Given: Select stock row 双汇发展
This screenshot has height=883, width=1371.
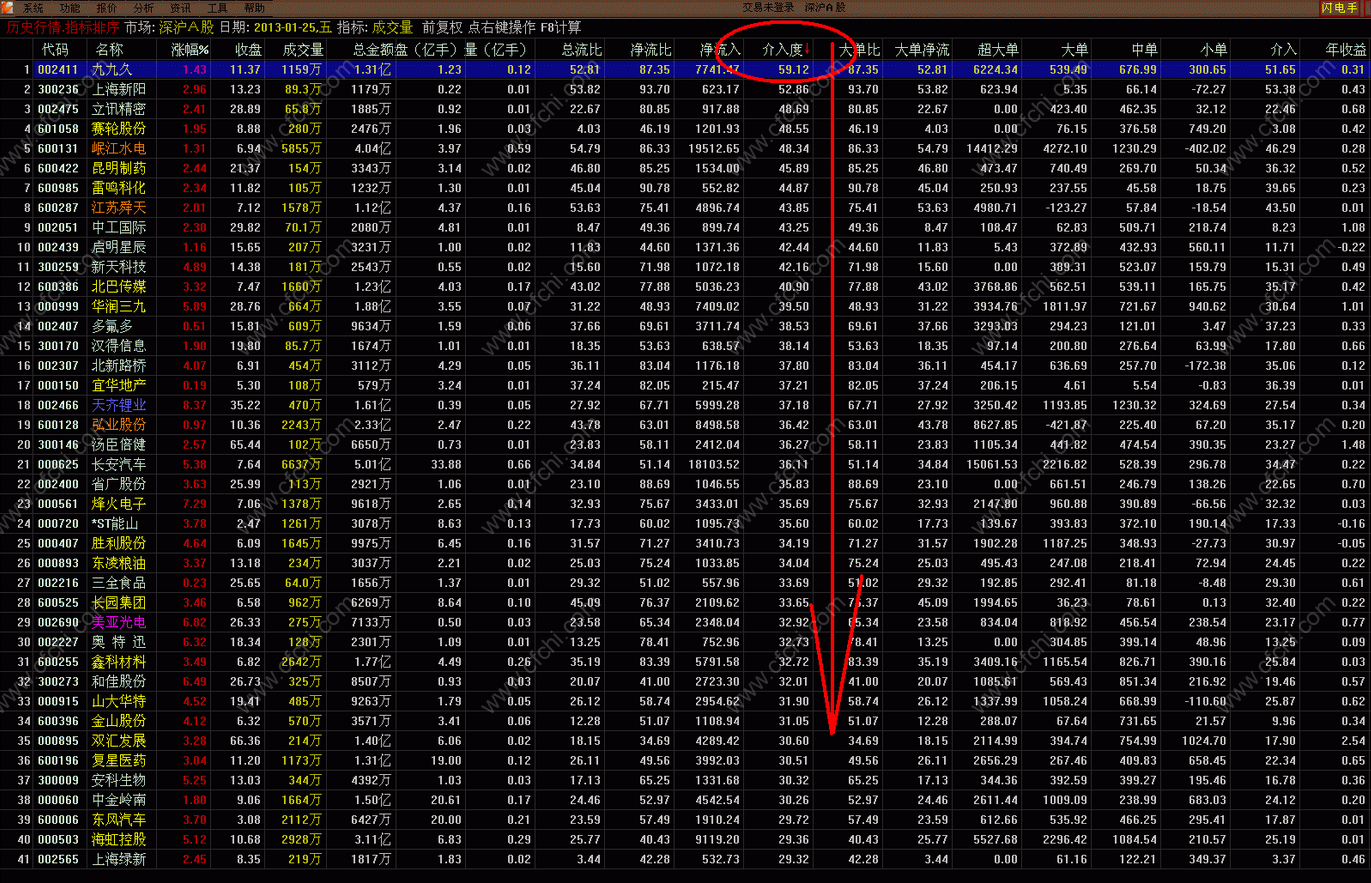Looking at the screenshot, I should pos(685,740).
